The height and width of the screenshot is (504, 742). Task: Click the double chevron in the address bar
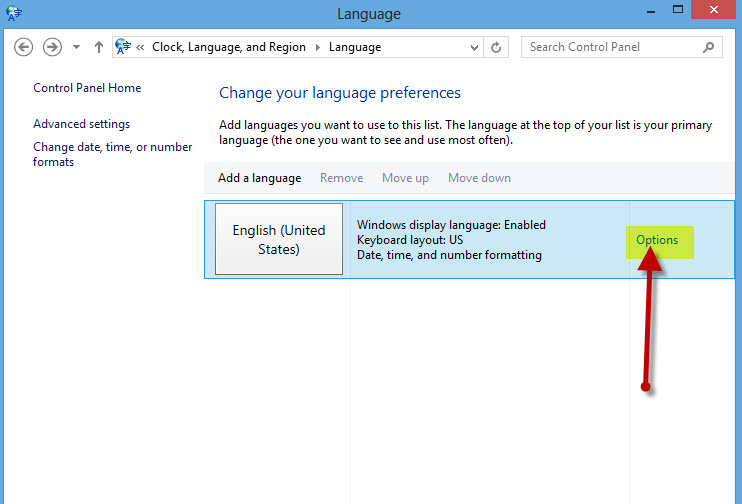click(x=140, y=47)
